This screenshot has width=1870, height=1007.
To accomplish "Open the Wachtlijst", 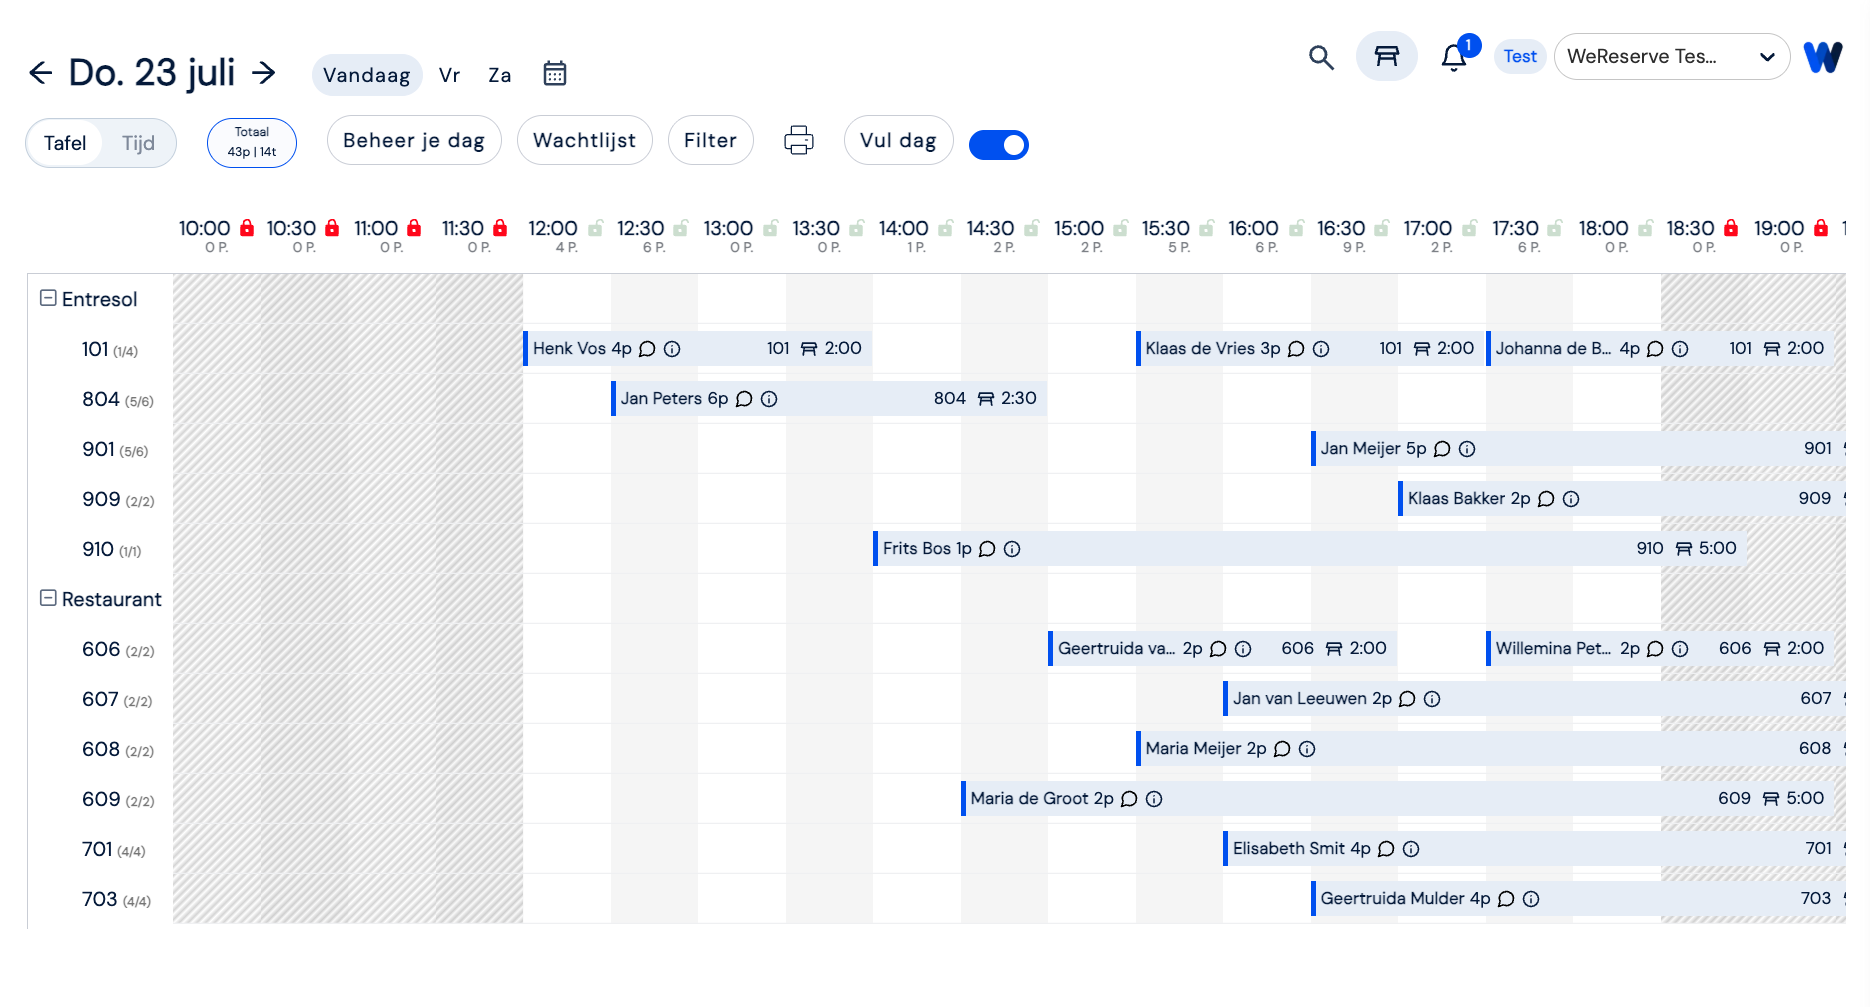I will (585, 140).
